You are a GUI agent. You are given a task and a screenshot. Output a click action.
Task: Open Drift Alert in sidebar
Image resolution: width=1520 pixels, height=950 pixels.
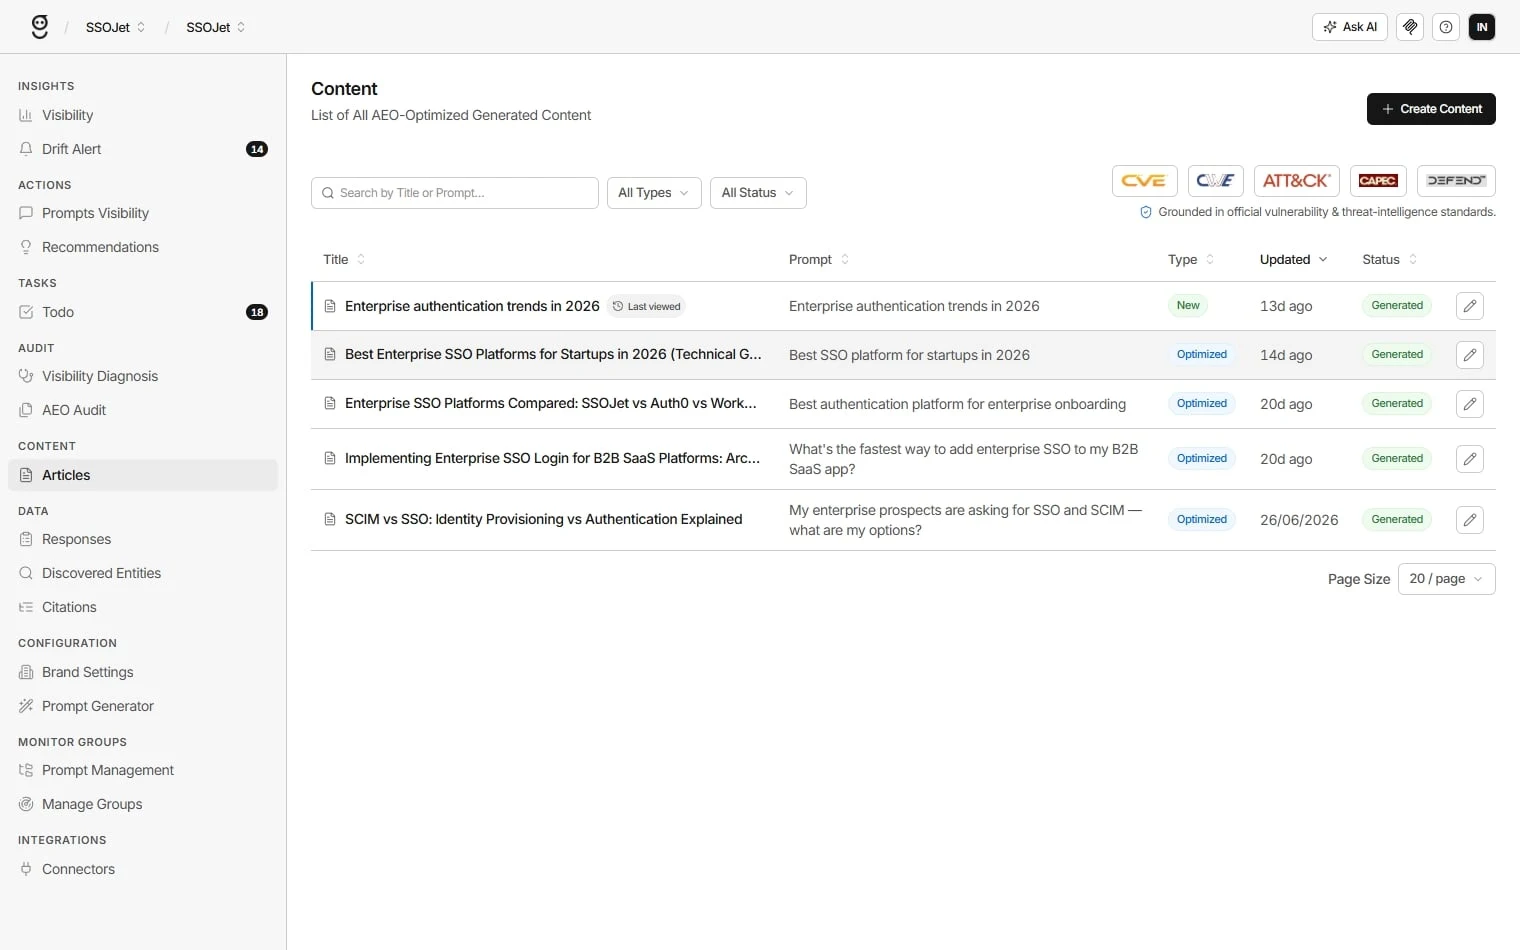pyautogui.click(x=143, y=149)
